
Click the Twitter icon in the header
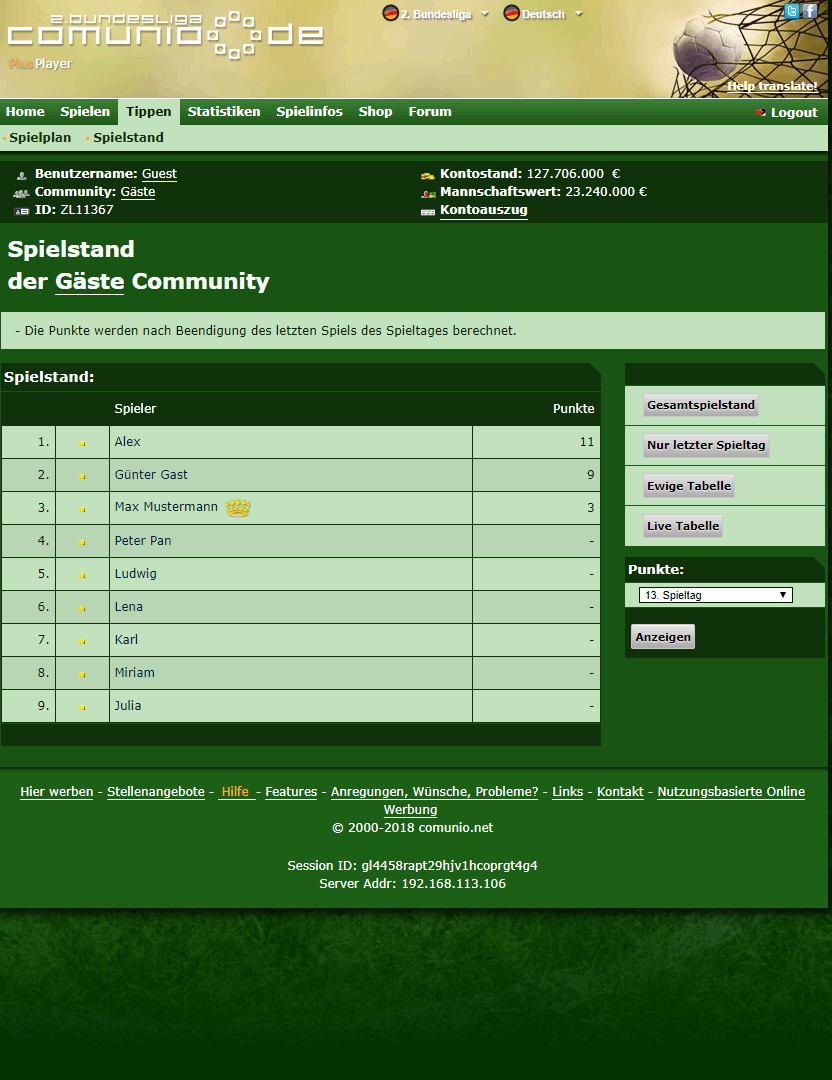click(x=792, y=11)
